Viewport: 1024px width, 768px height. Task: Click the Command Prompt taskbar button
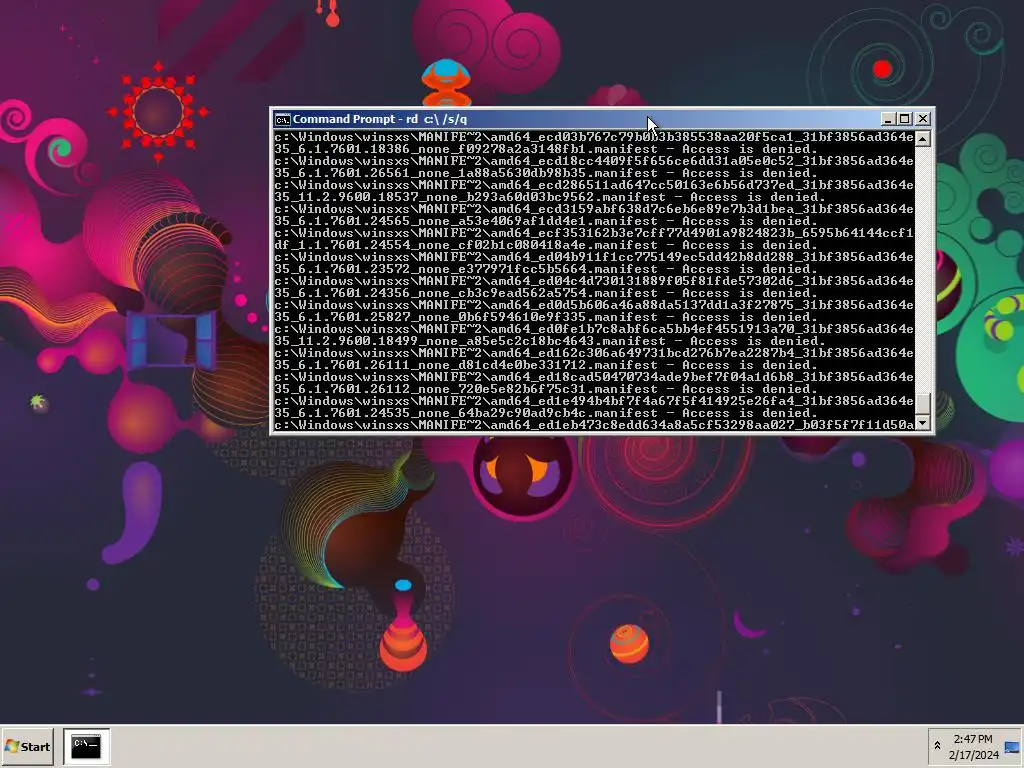86,746
